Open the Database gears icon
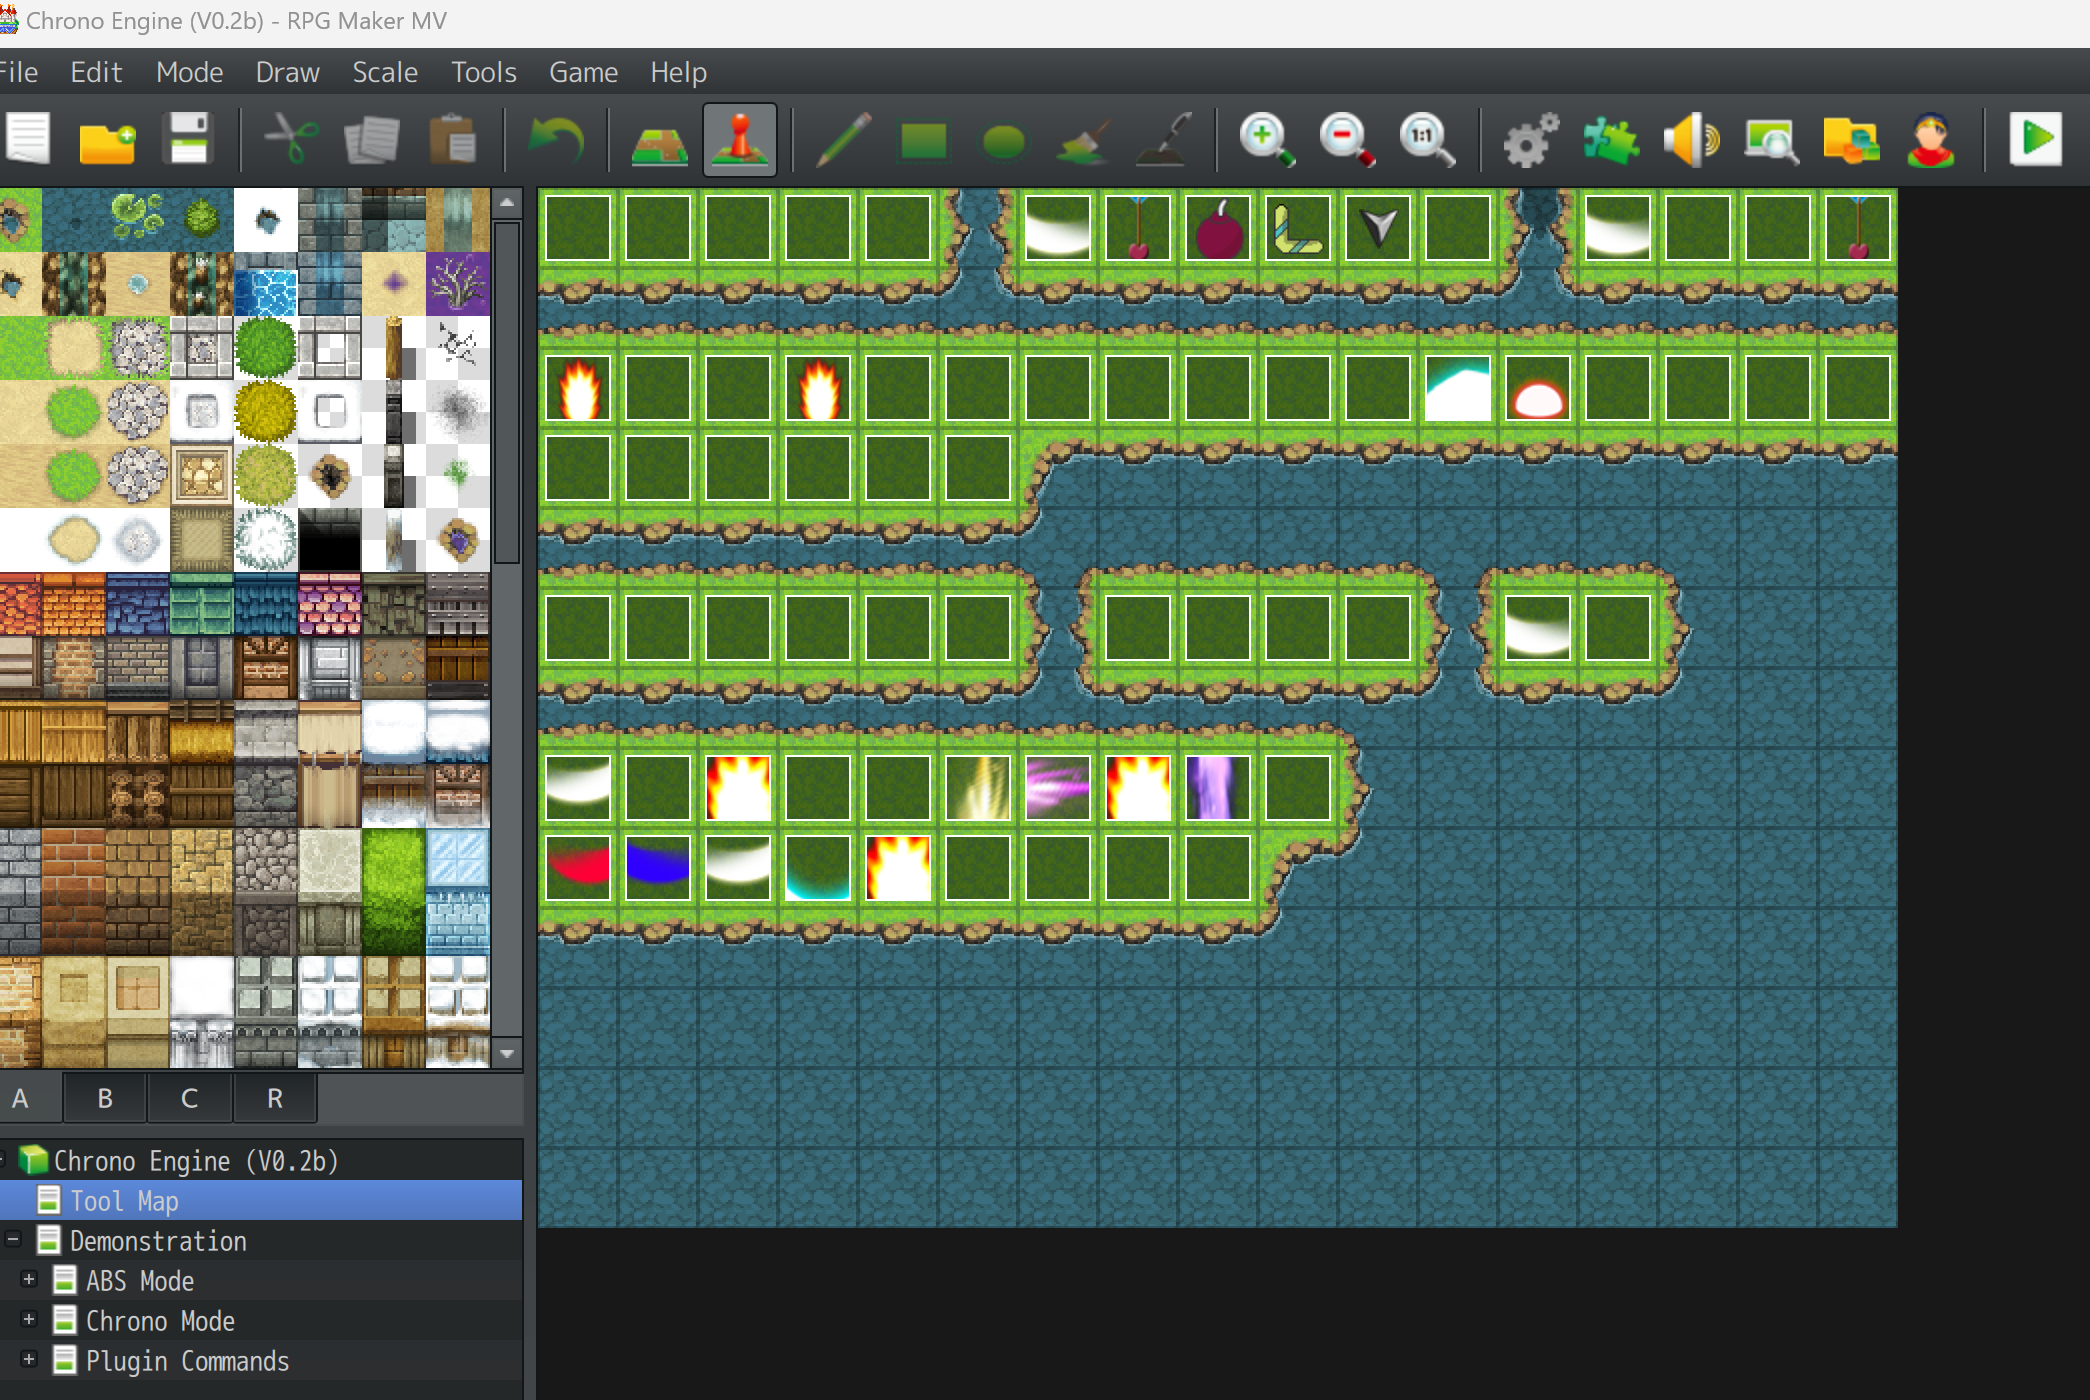The height and width of the screenshot is (1400, 2090). point(1531,139)
